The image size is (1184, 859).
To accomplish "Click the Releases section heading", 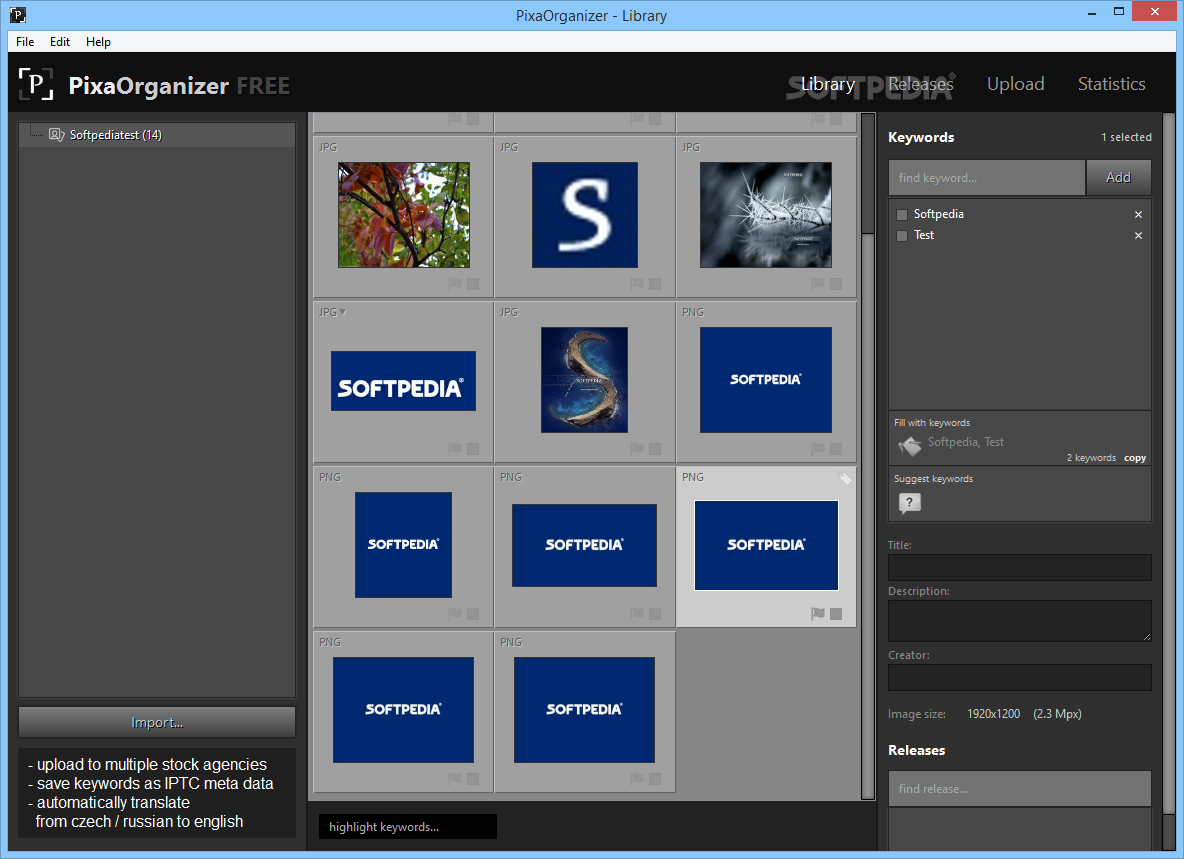I will (916, 750).
